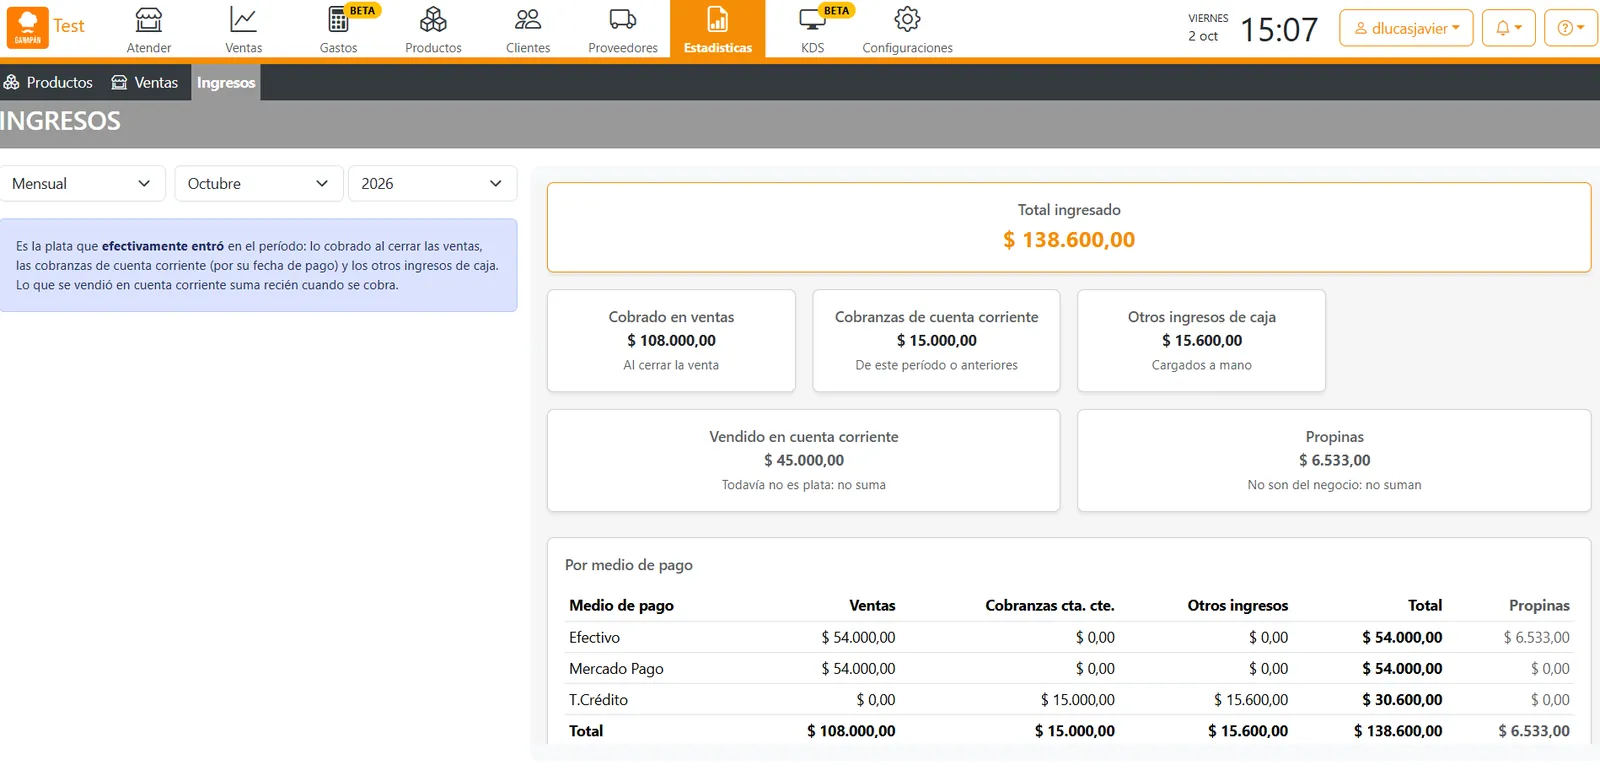This screenshot has height=765, width=1600.
Task: Click the BETA badge on KDS
Action: (x=836, y=11)
